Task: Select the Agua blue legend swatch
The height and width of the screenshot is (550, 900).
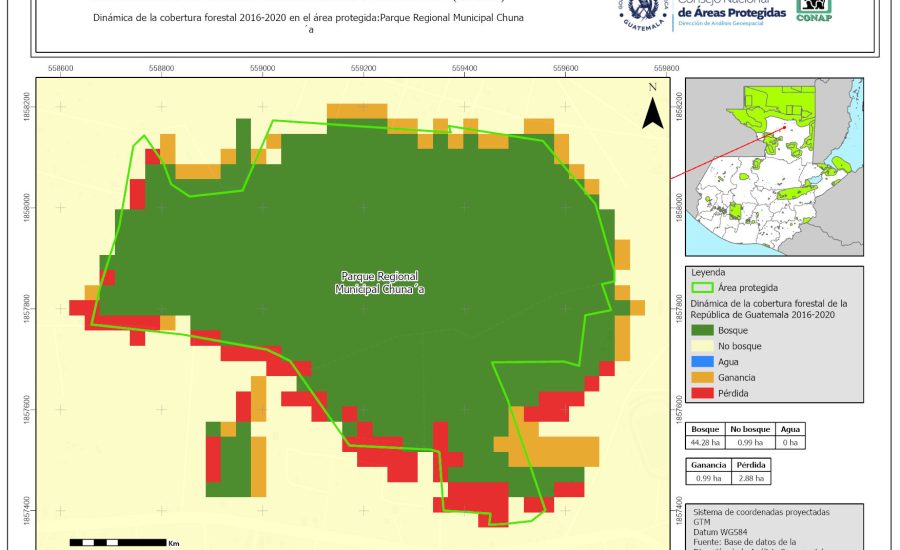Action: [x=701, y=362]
